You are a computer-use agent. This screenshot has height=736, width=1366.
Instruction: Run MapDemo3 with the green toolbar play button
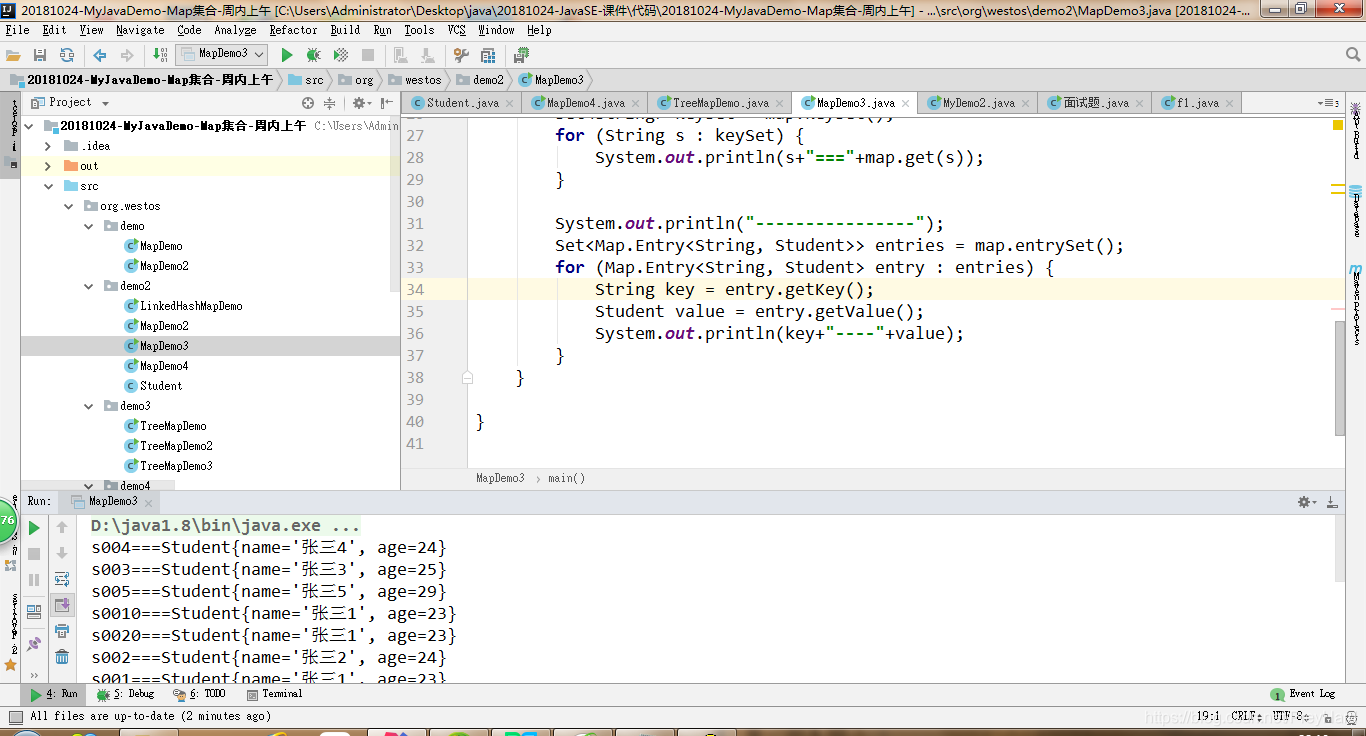pos(287,55)
